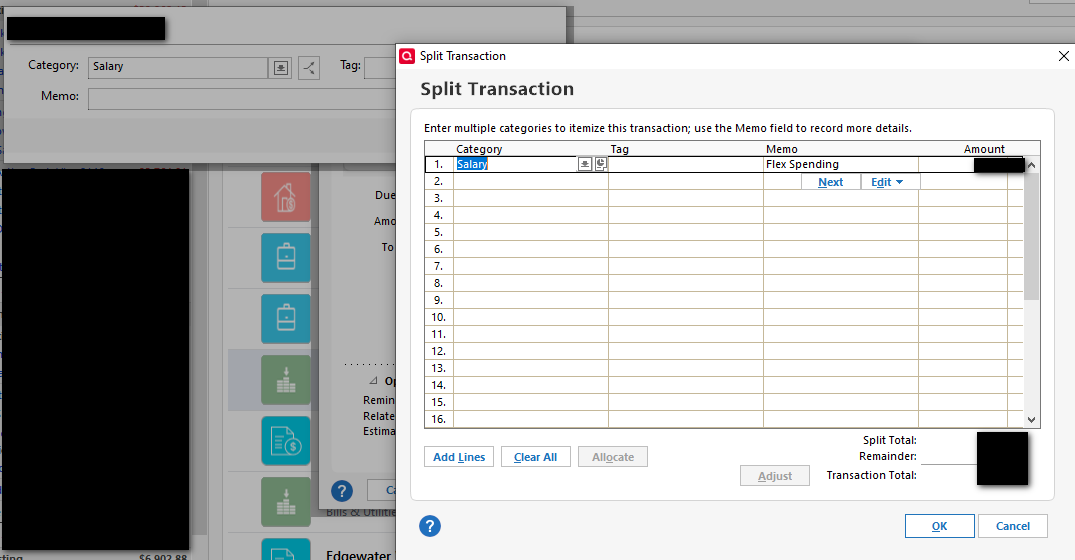Image resolution: width=1075 pixels, height=560 pixels.
Task: Click the Category cell in split line 2
Action: [531, 182]
